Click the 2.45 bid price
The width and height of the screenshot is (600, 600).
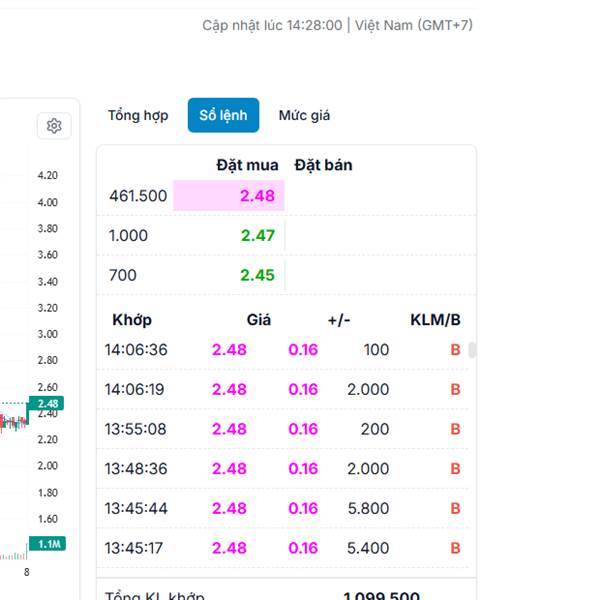(257, 275)
